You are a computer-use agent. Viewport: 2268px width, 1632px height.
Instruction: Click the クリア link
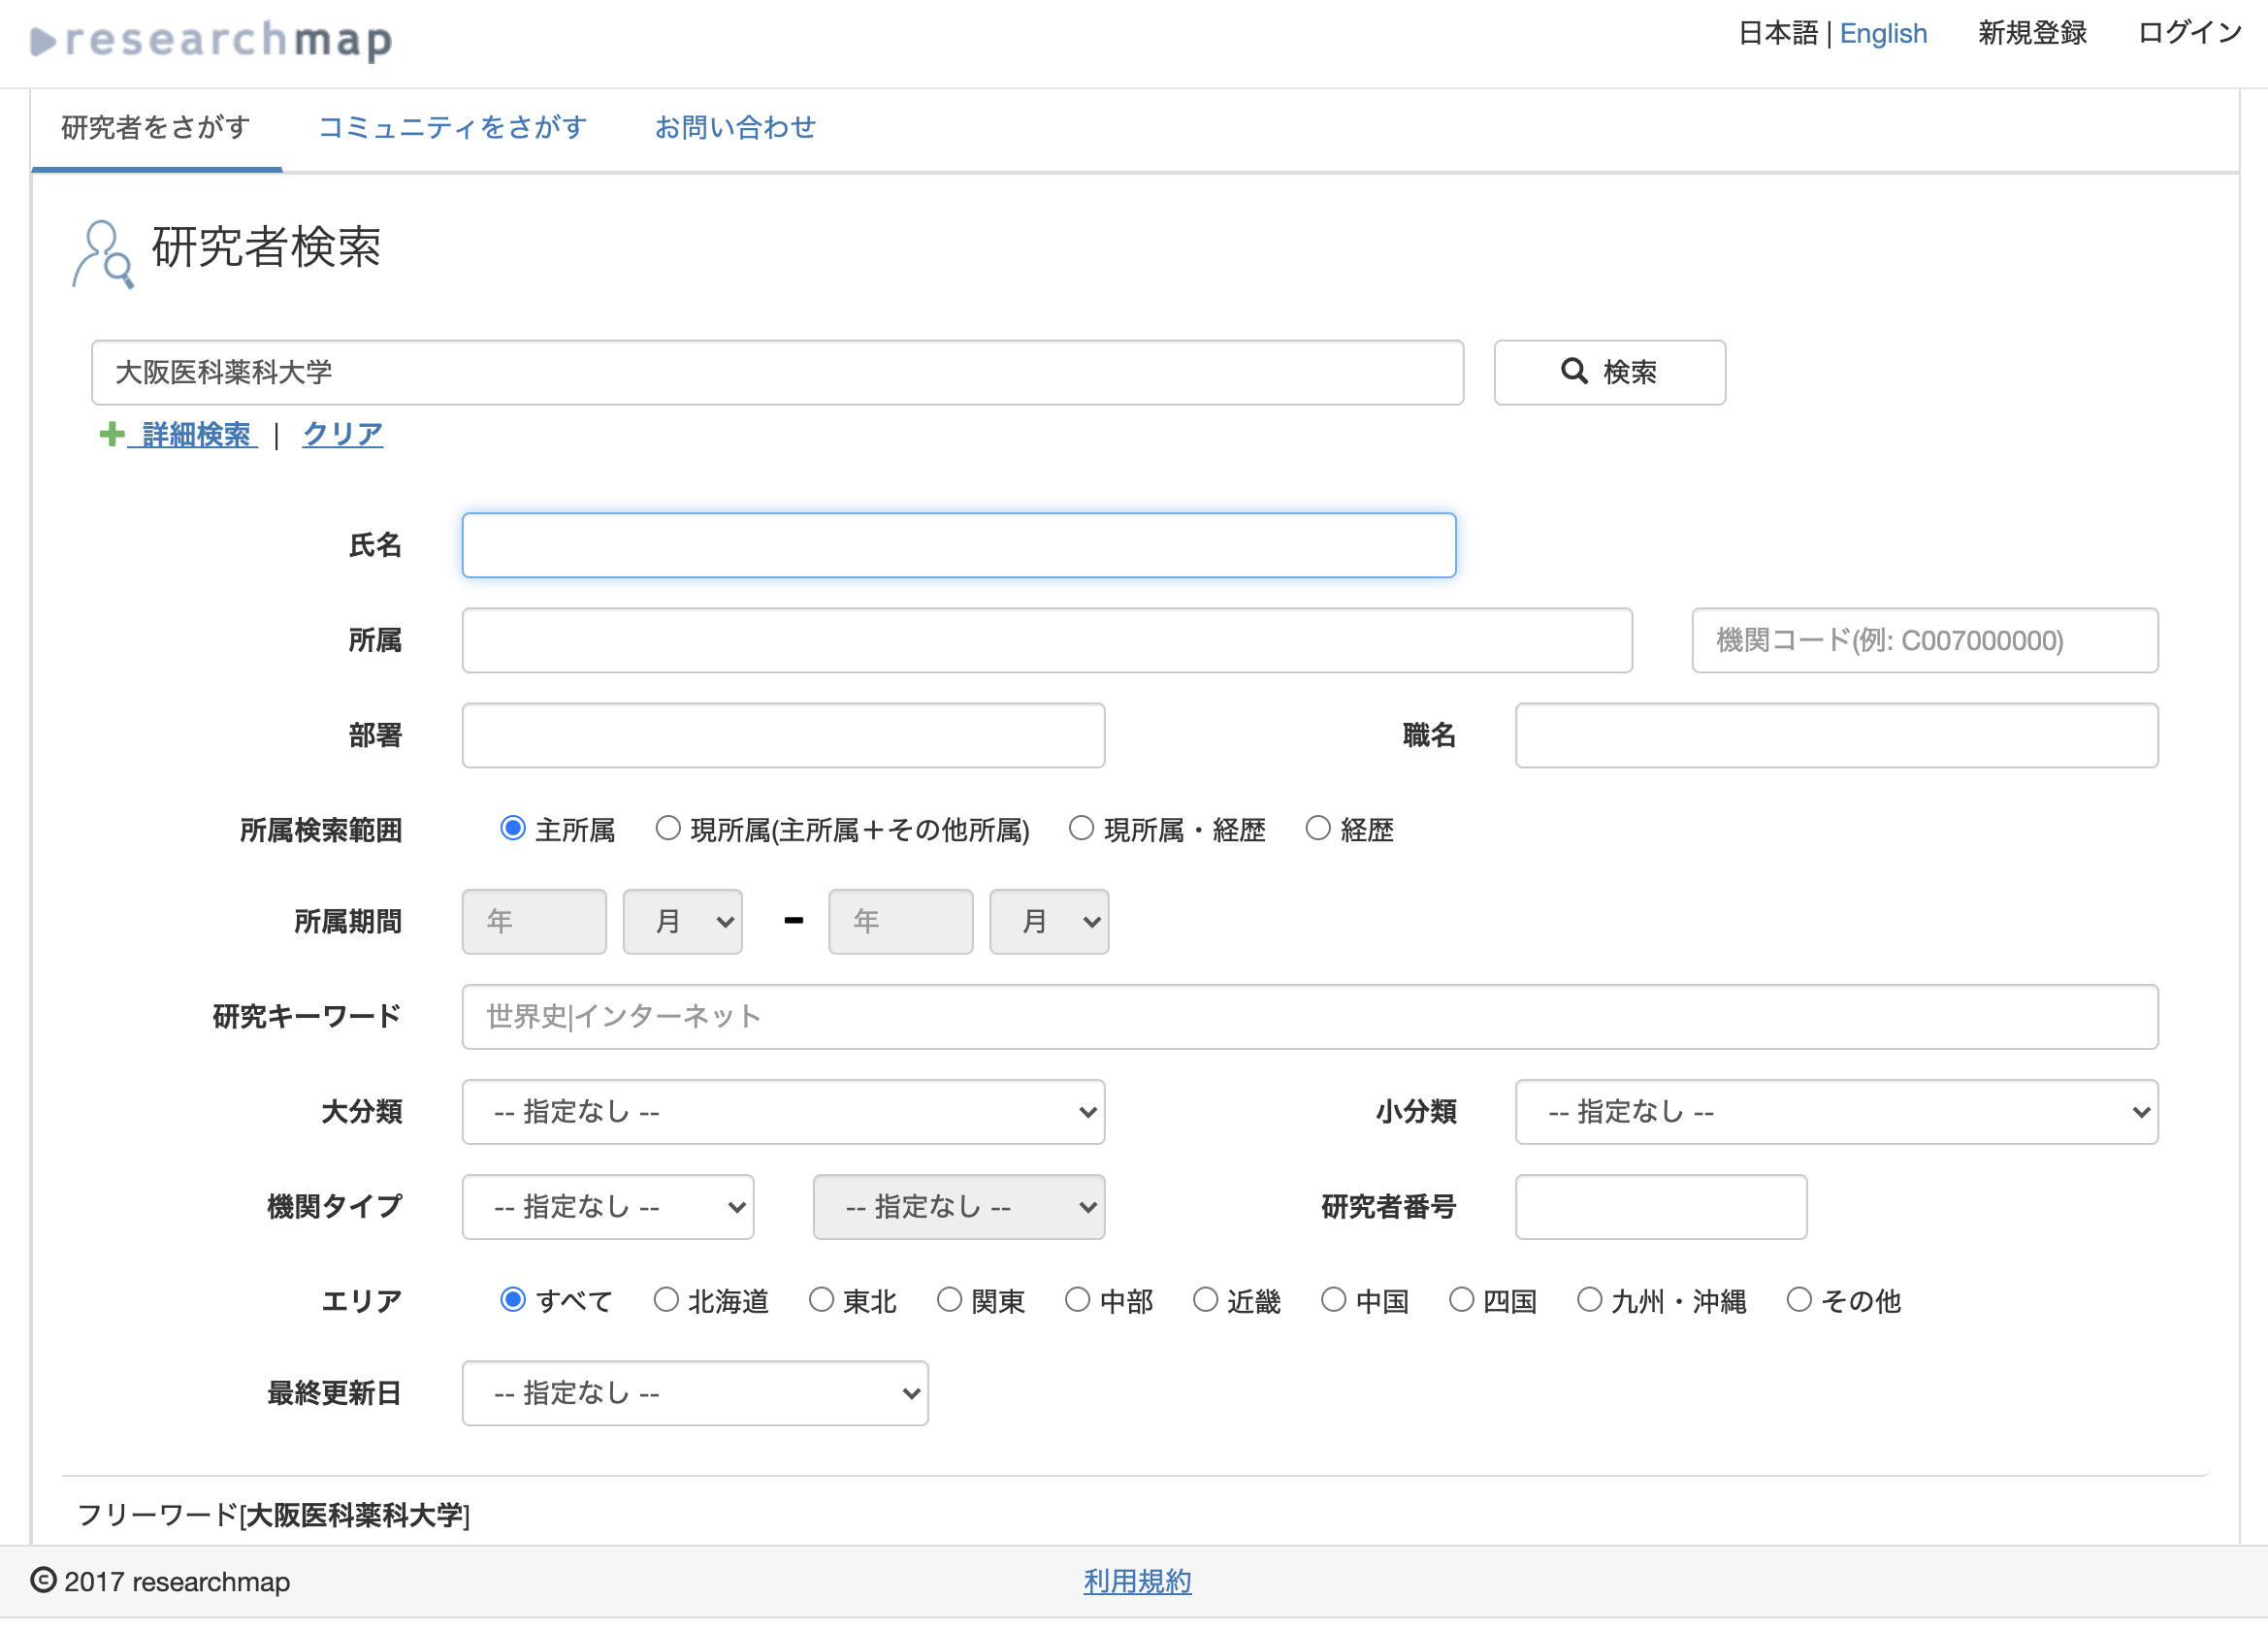click(x=342, y=434)
